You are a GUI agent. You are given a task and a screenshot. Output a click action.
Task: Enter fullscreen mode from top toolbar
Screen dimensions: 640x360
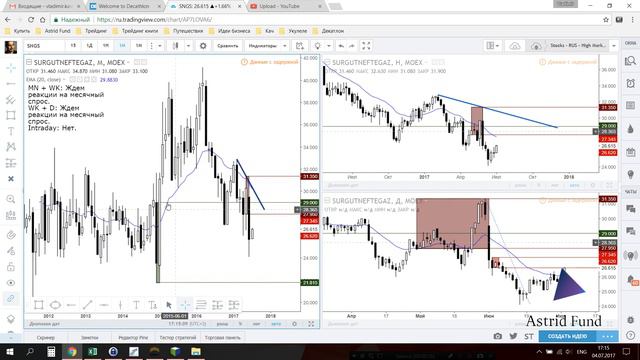pyautogui.click(x=367, y=46)
